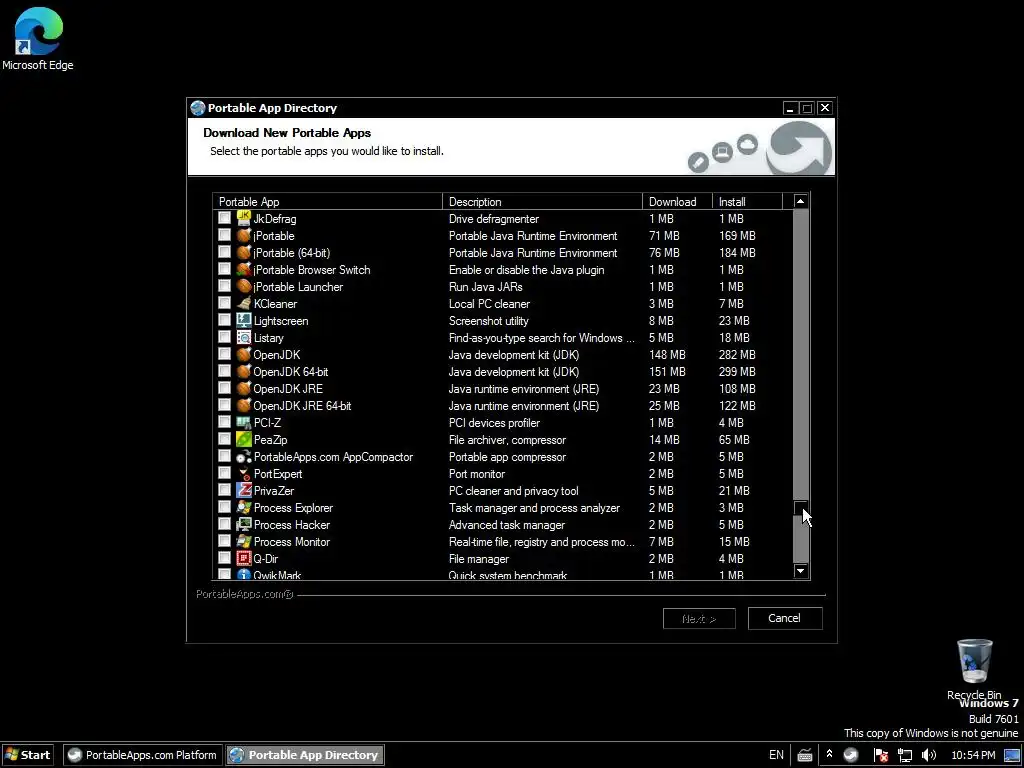Open the Start menu

[28, 755]
